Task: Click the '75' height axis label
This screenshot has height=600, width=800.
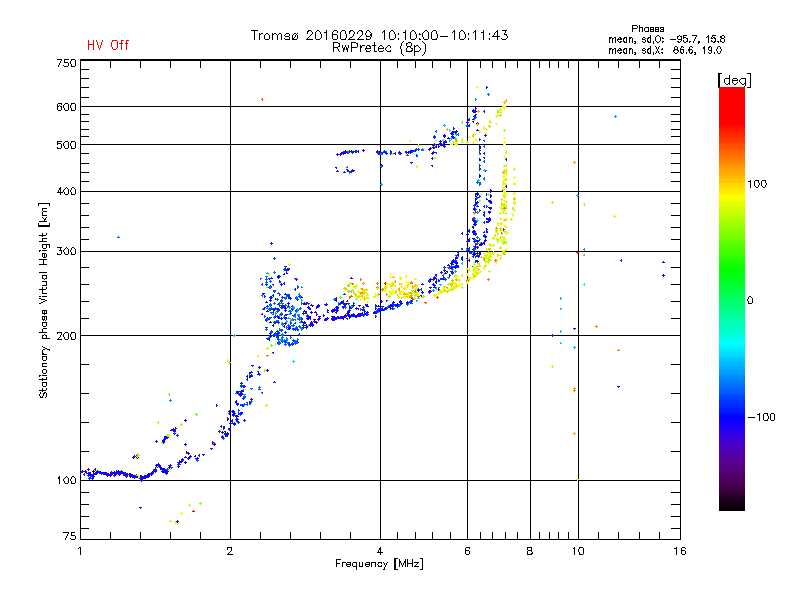Action: [x=70, y=536]
